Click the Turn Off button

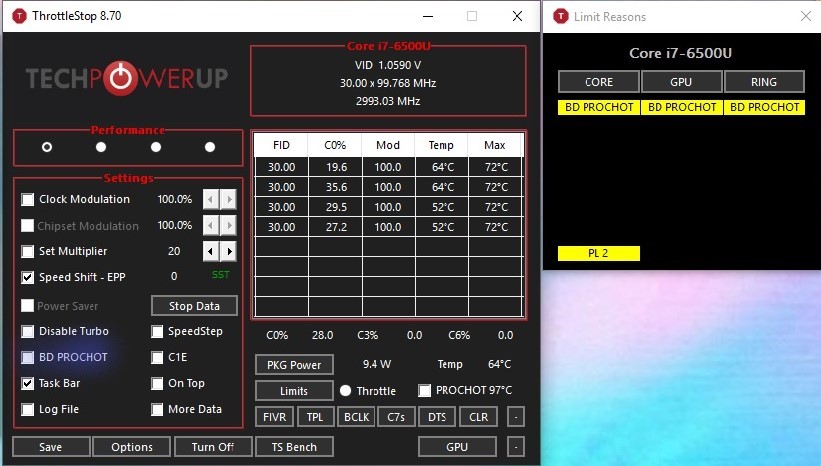click(213, 447)
